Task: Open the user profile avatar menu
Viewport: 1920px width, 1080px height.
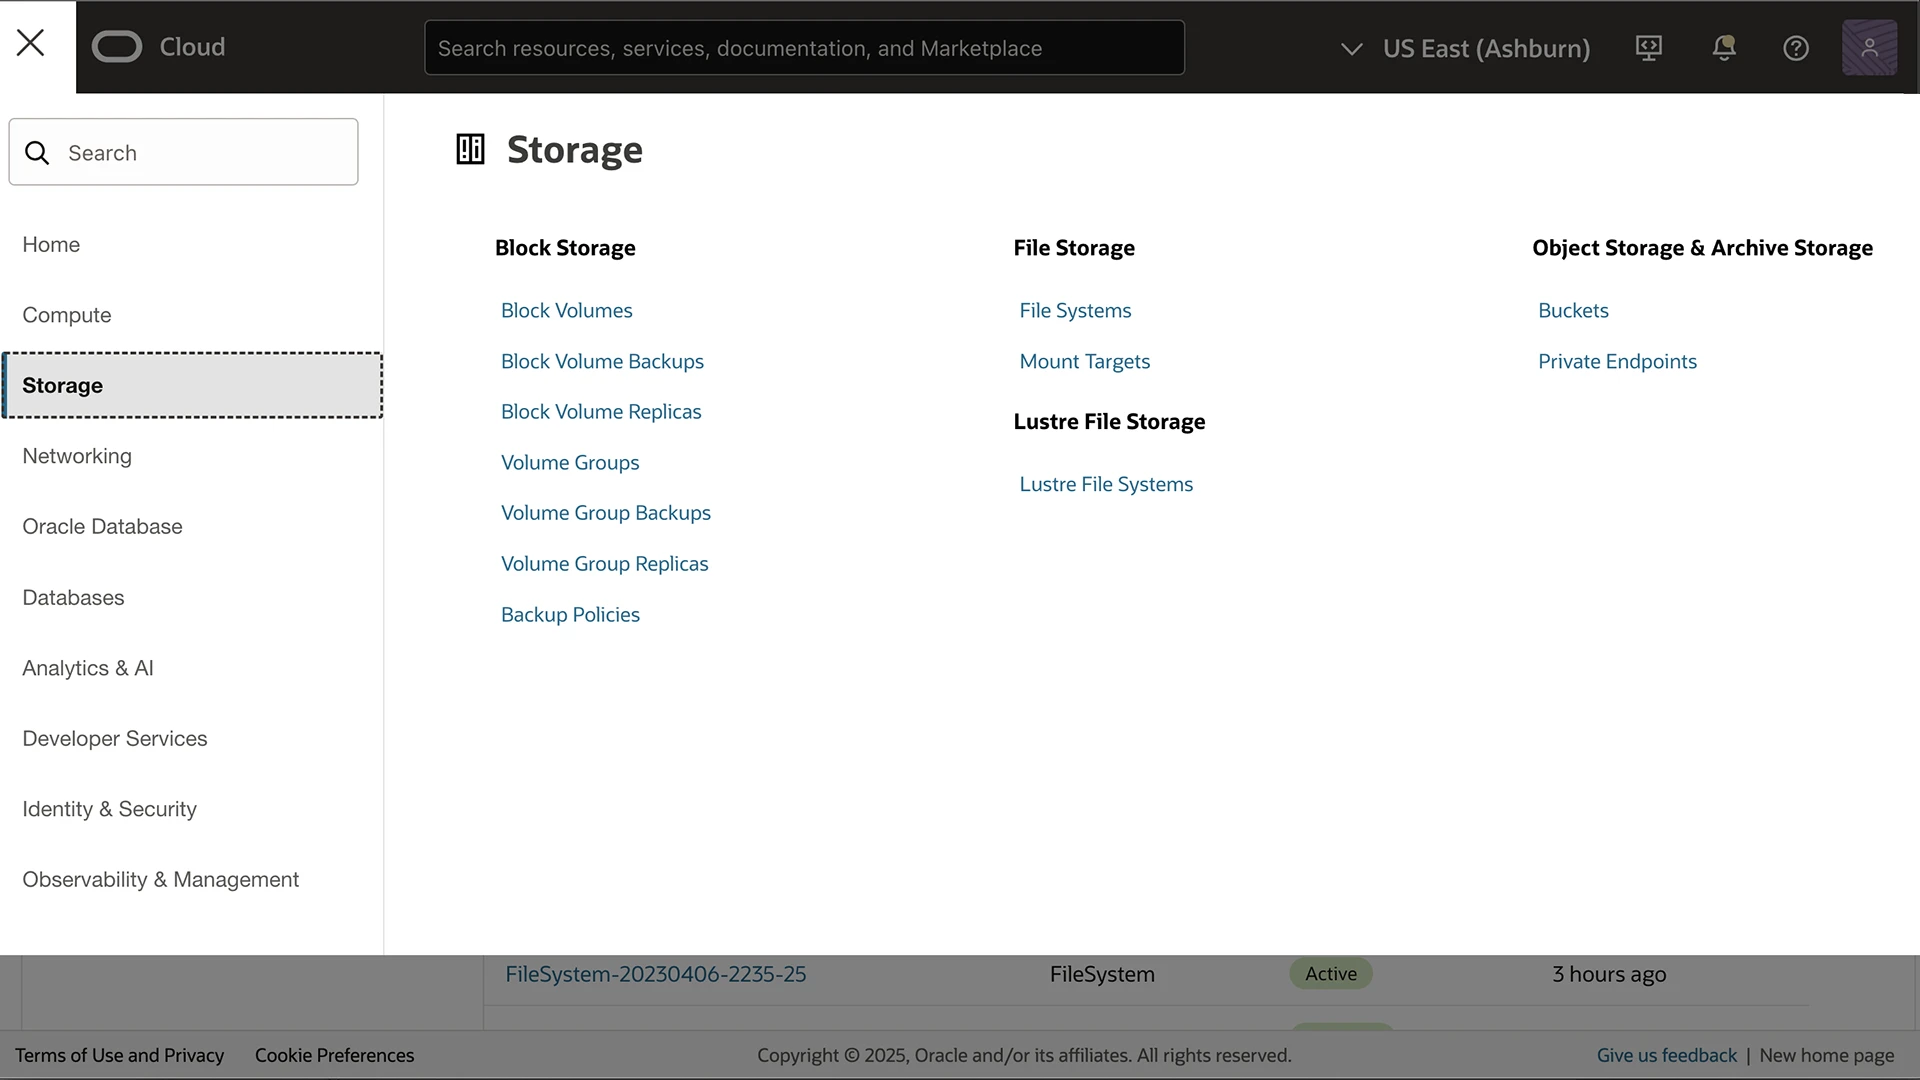Action: point(1868,48)
